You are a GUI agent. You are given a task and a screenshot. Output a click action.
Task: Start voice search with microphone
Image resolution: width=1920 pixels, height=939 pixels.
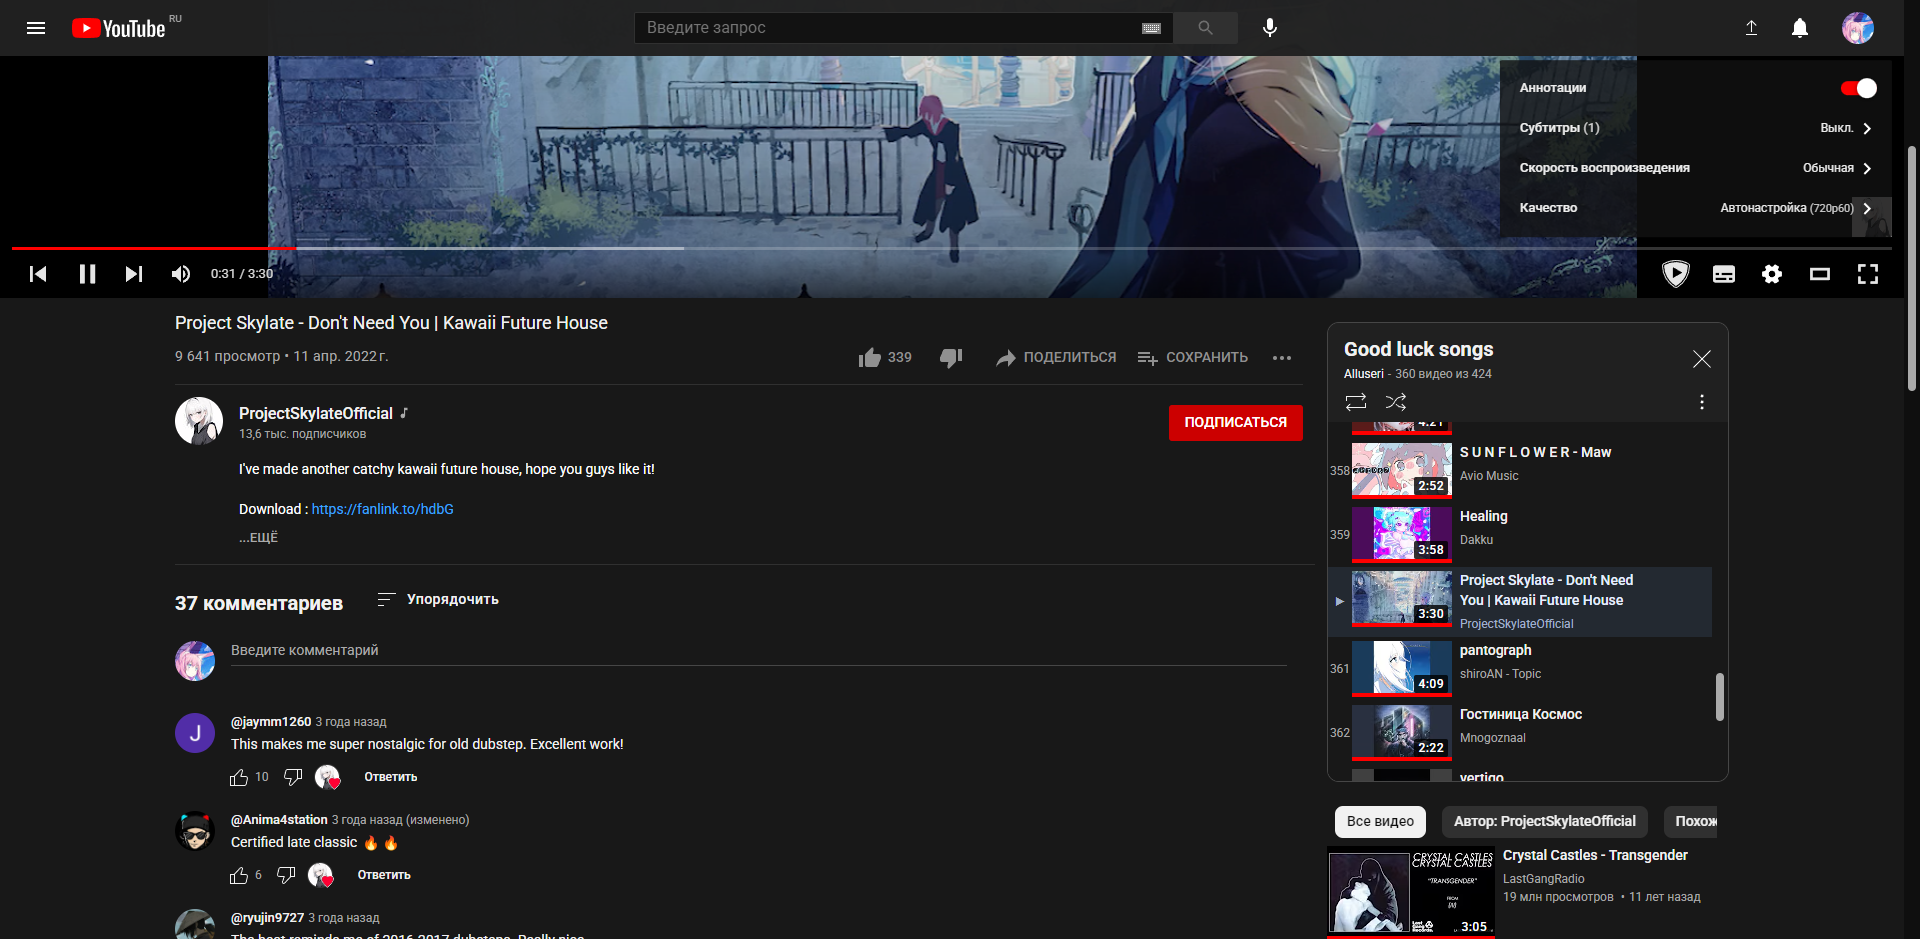point(1270,28)
